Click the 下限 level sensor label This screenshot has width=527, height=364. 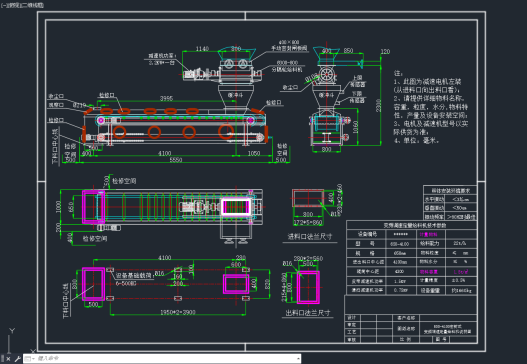click(x=357, y=94)
